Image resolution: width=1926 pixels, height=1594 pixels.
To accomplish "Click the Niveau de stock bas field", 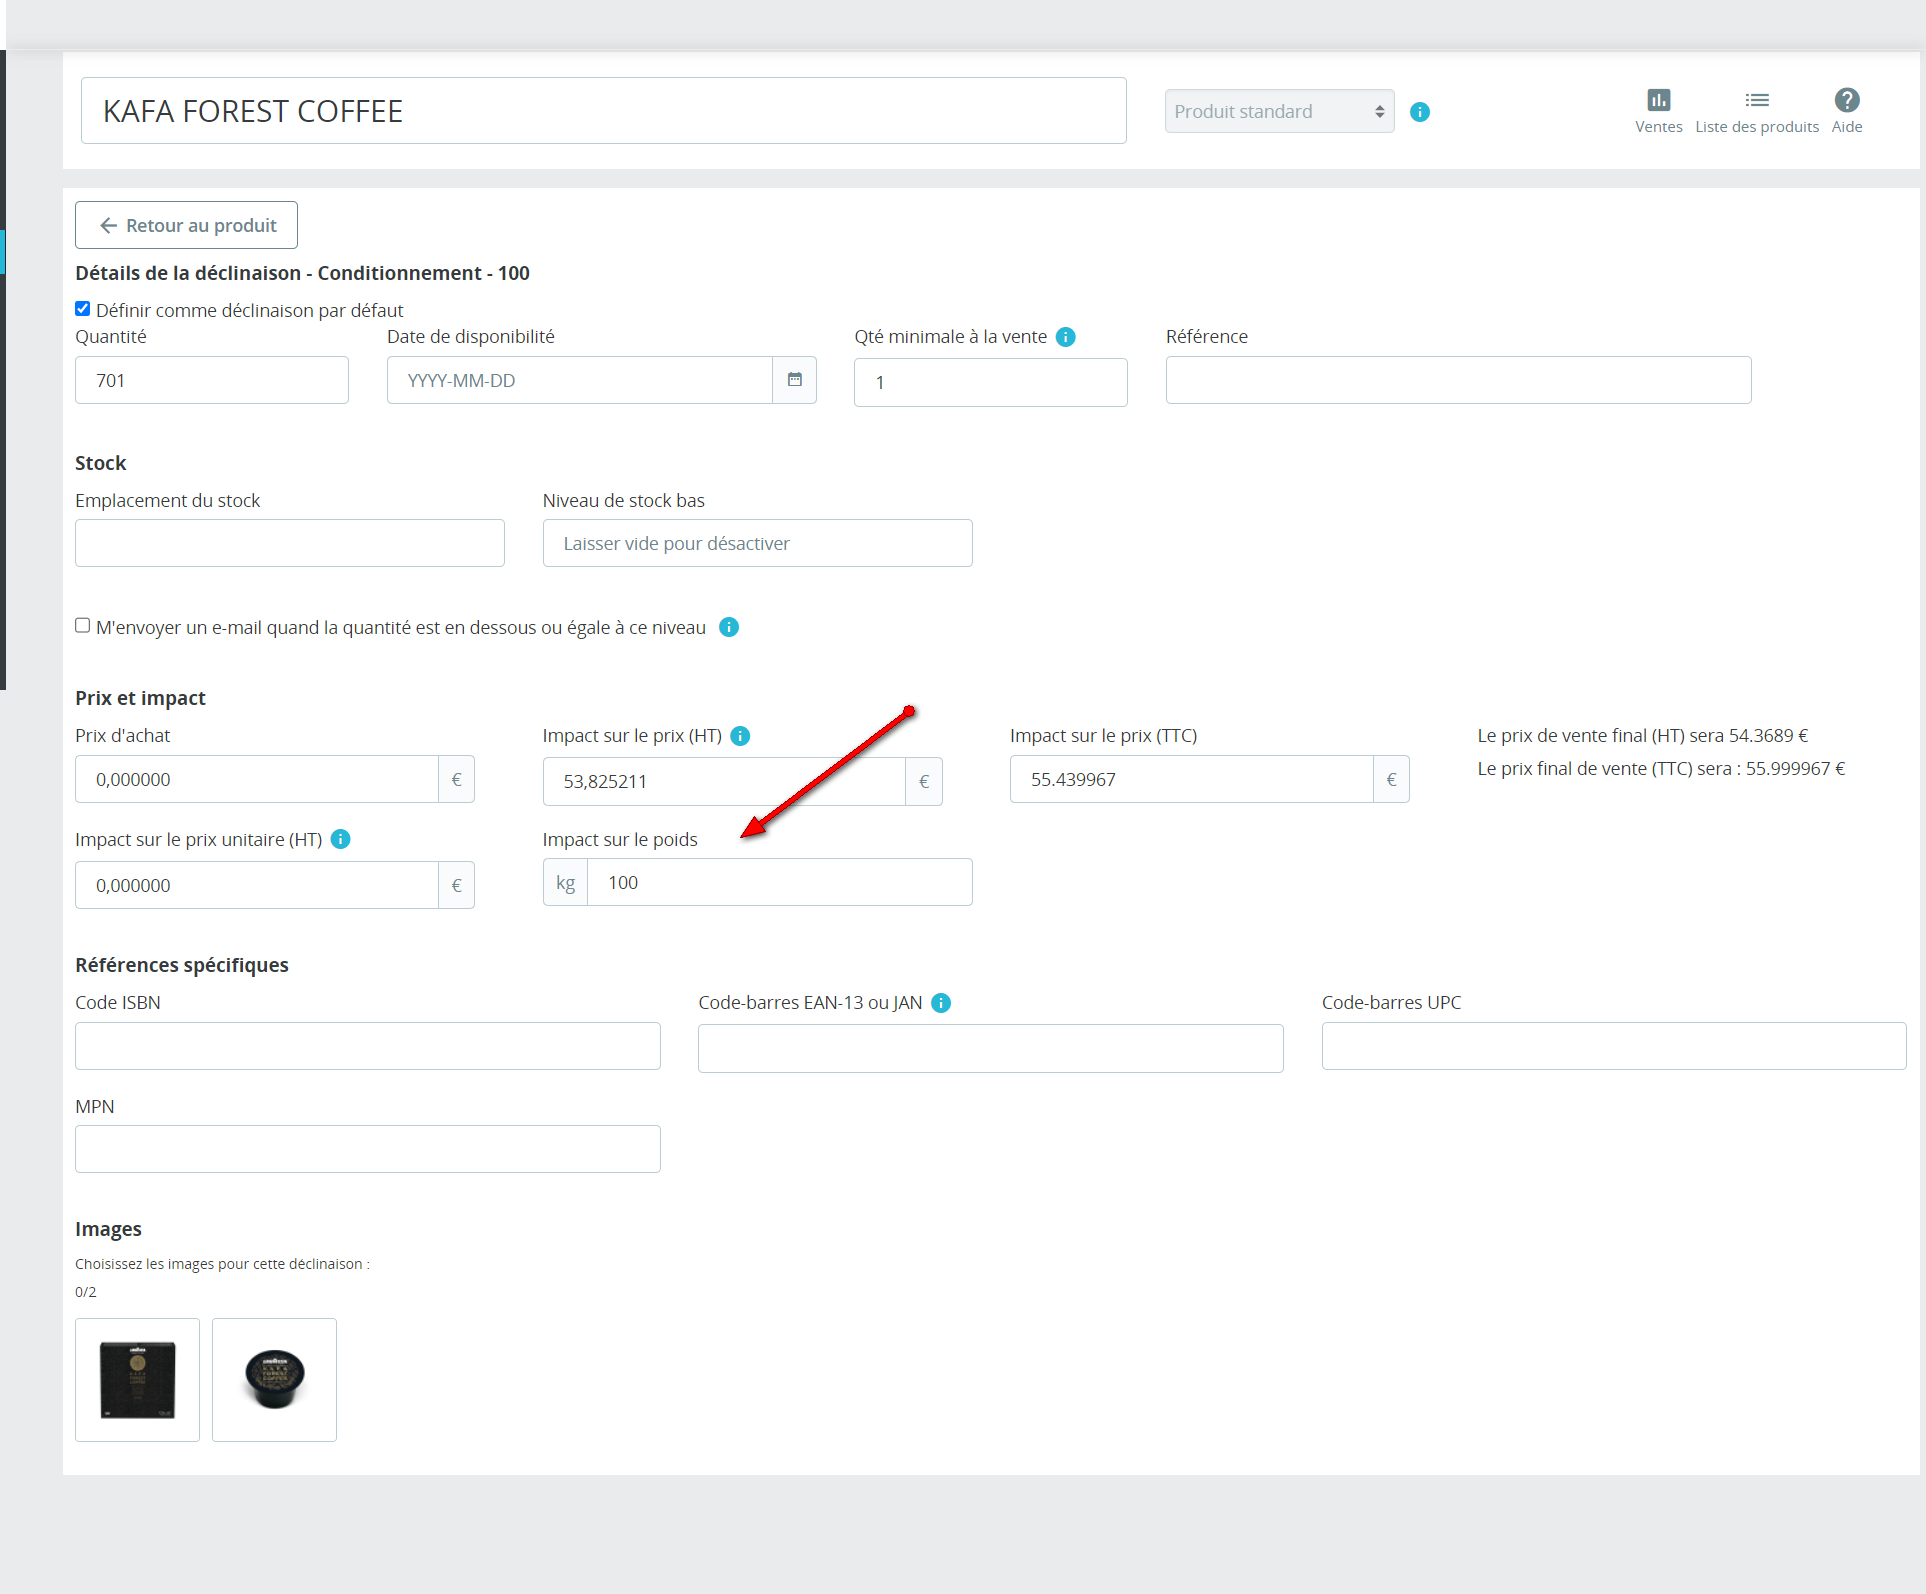I will pyautogui.click(x=758, y=543).
